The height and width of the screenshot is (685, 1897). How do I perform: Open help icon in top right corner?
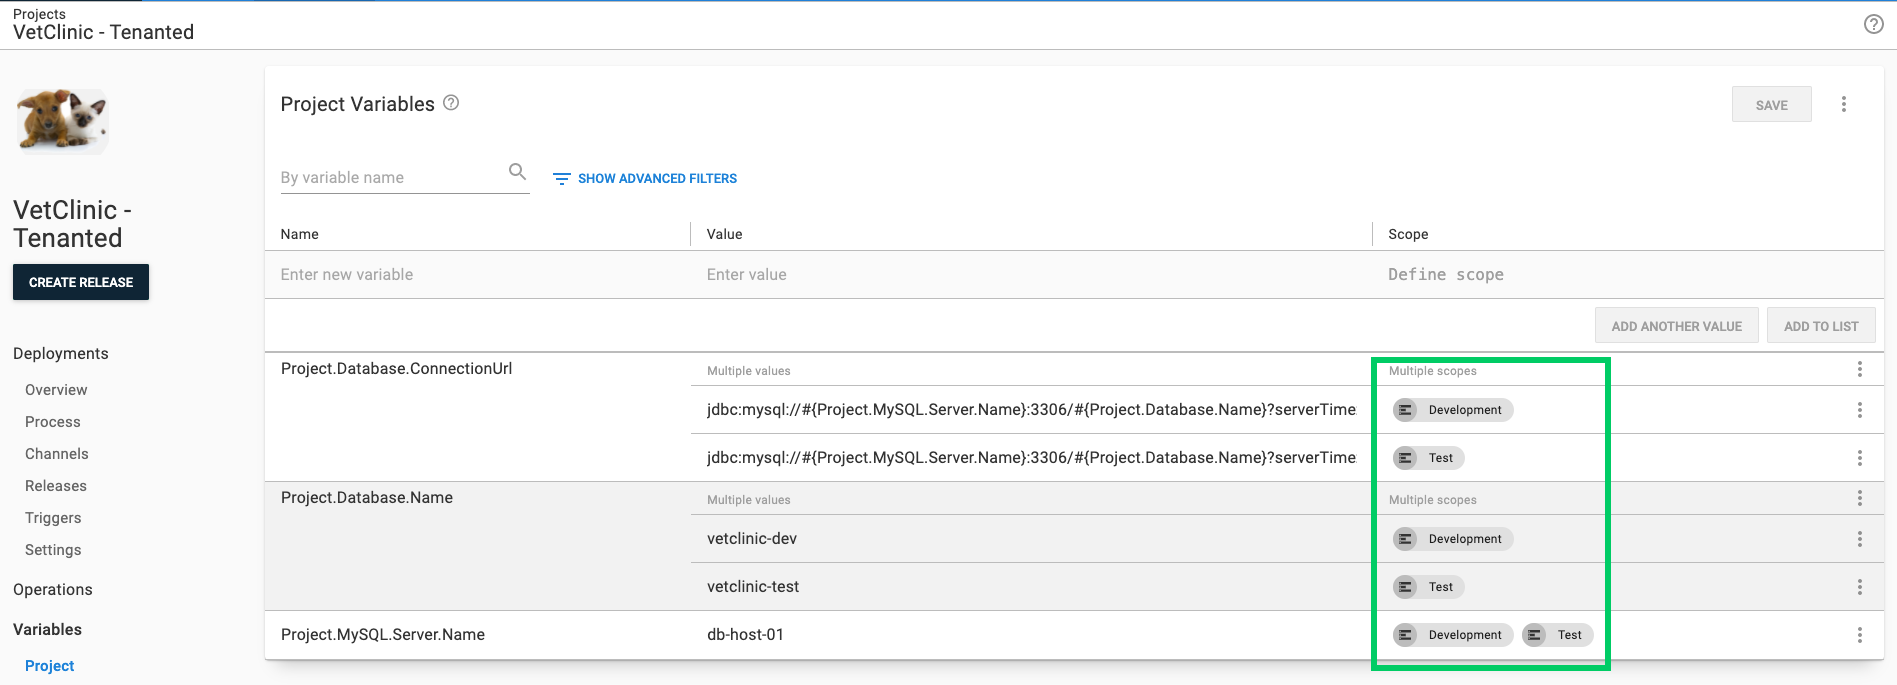point(1873,24)
